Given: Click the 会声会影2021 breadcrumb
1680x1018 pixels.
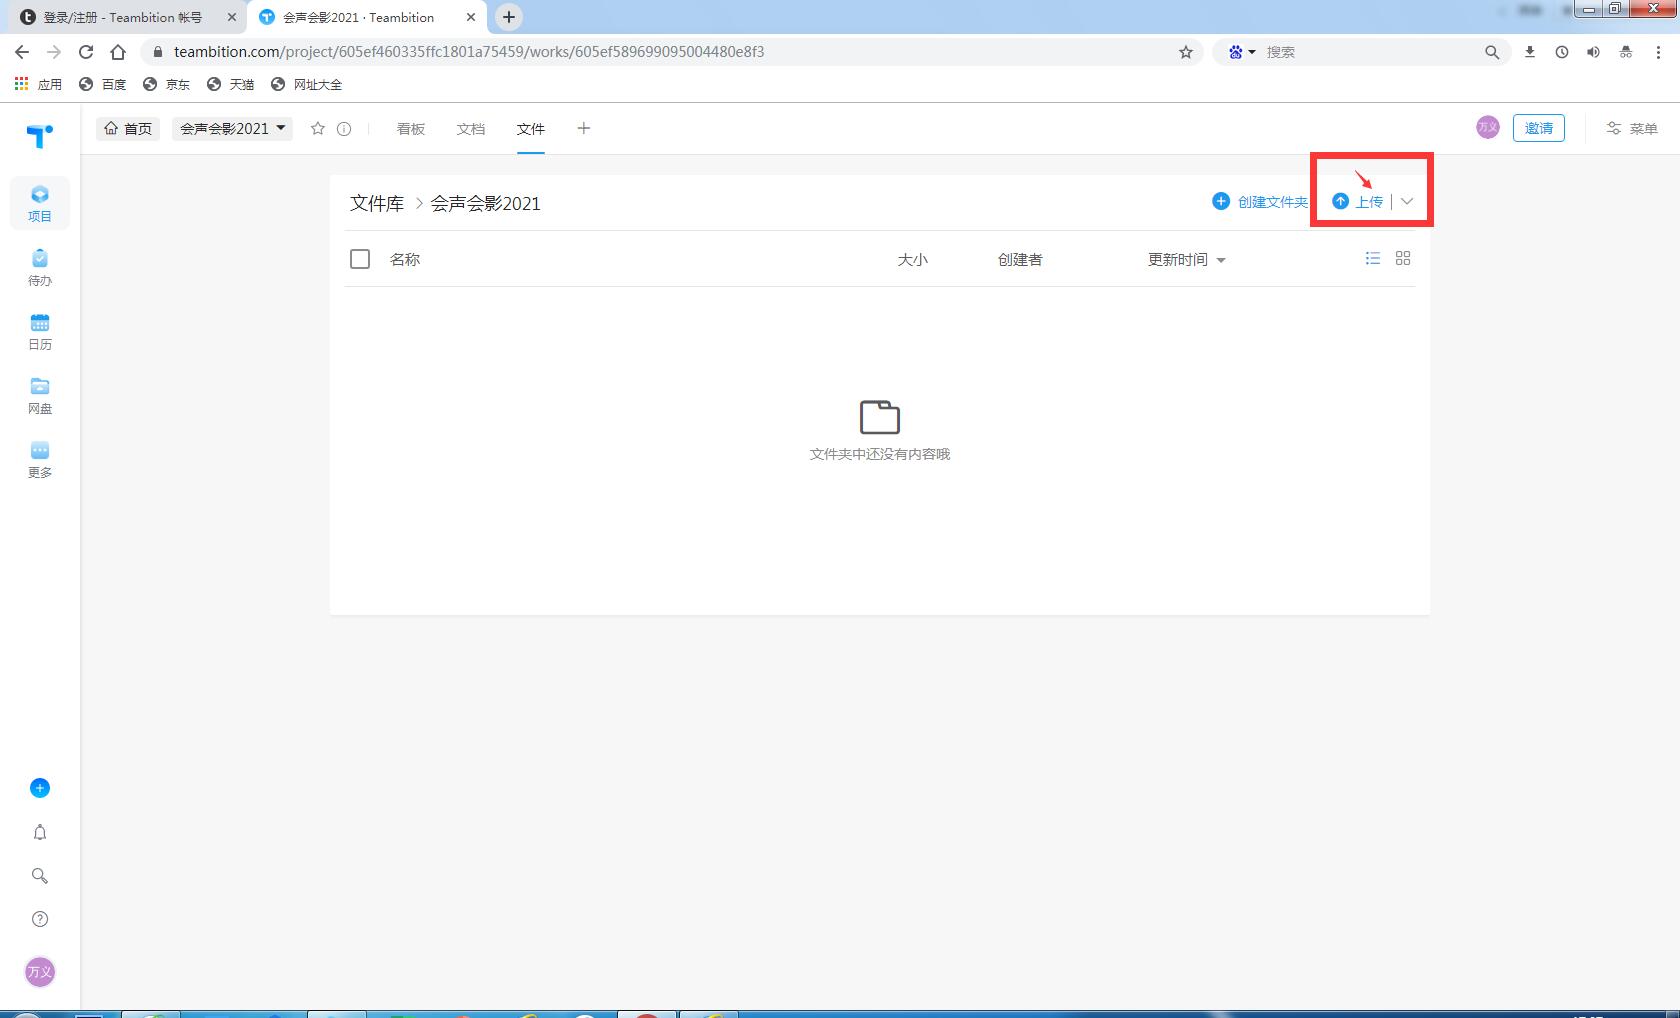Looking at the screenshot, I should coord(485,203).
